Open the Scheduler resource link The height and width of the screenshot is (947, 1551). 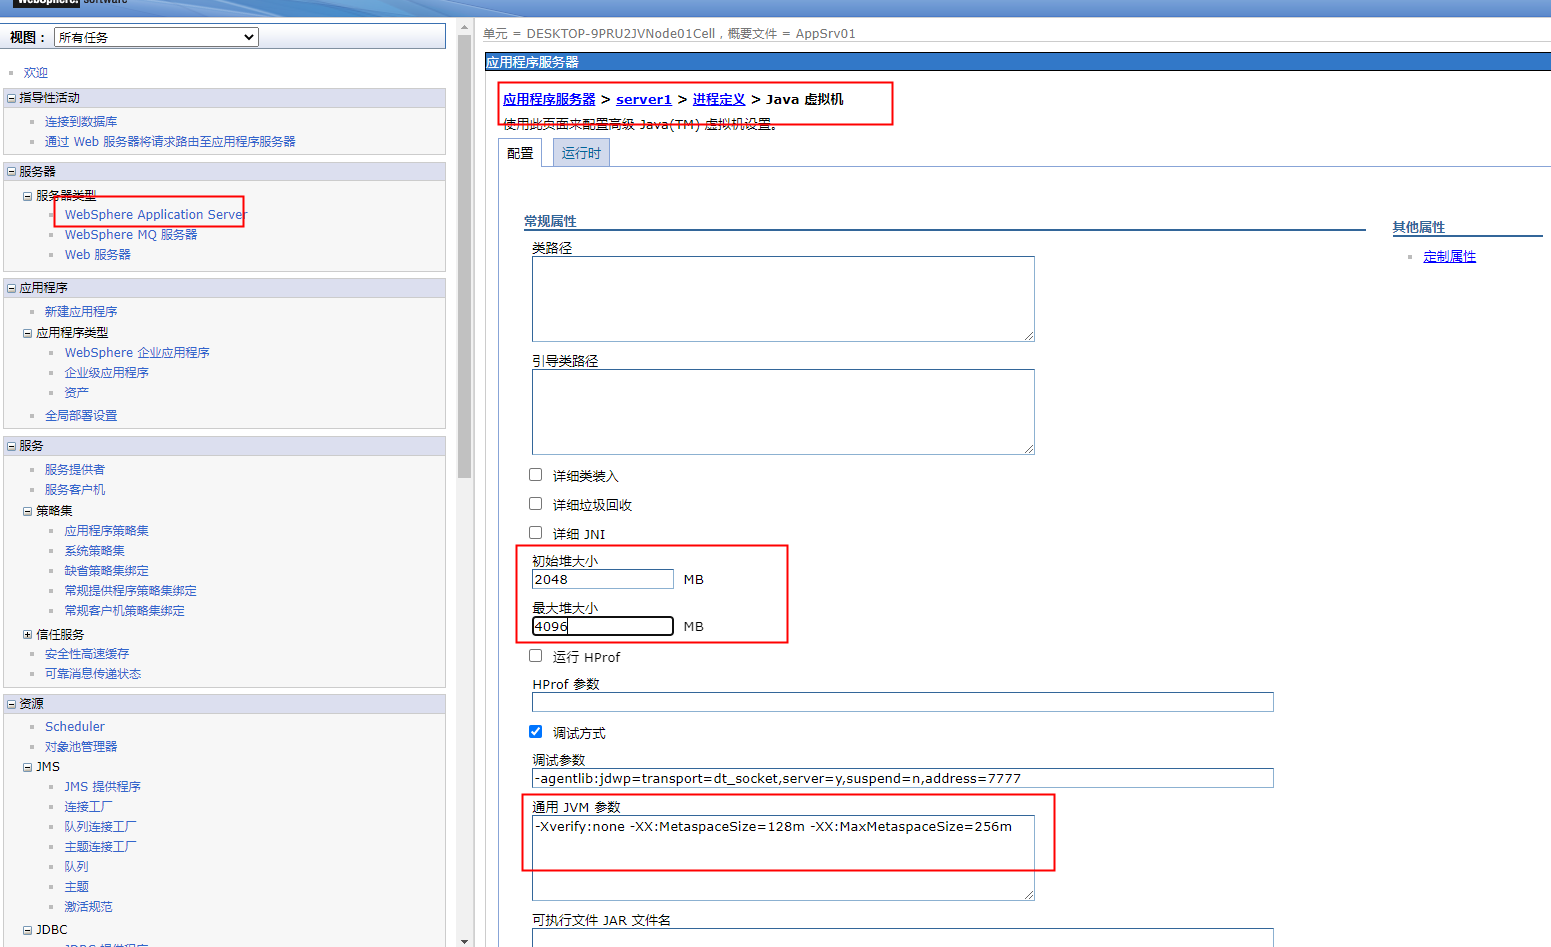point(75,727)
